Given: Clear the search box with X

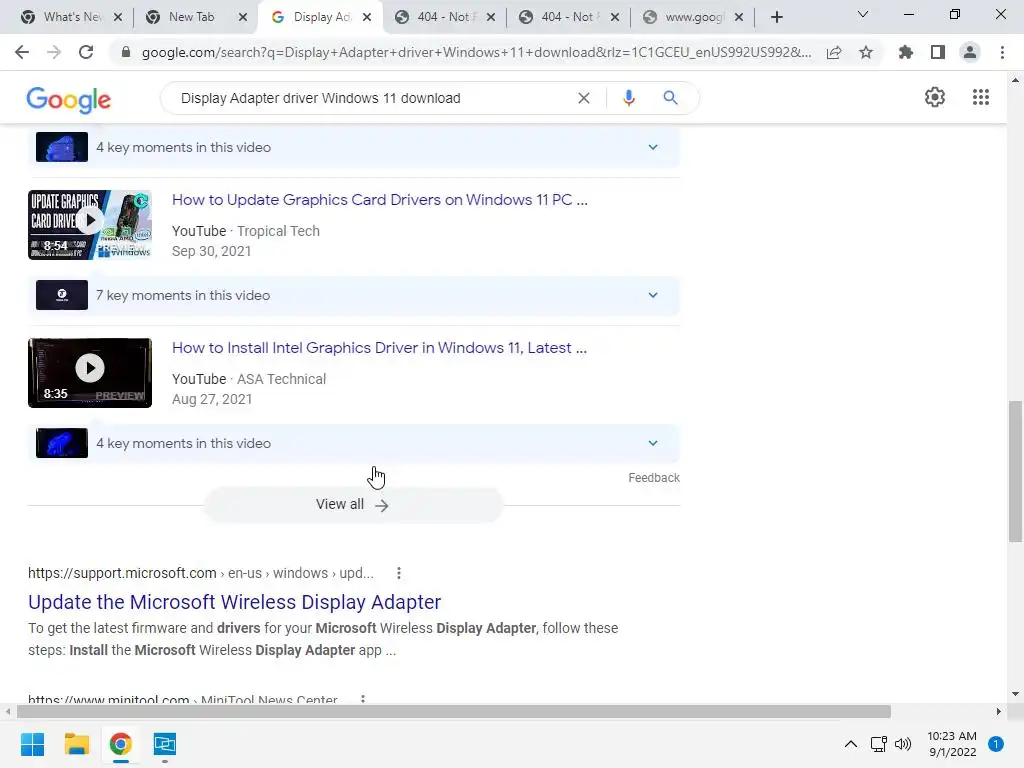Looking at the screenshot, I should coord(584,98).
